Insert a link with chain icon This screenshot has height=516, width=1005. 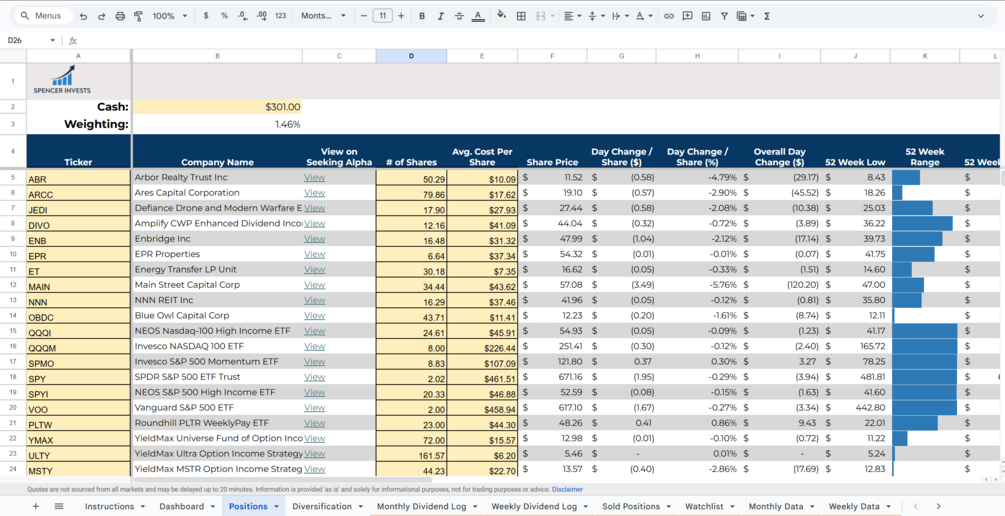click(669, 16)
